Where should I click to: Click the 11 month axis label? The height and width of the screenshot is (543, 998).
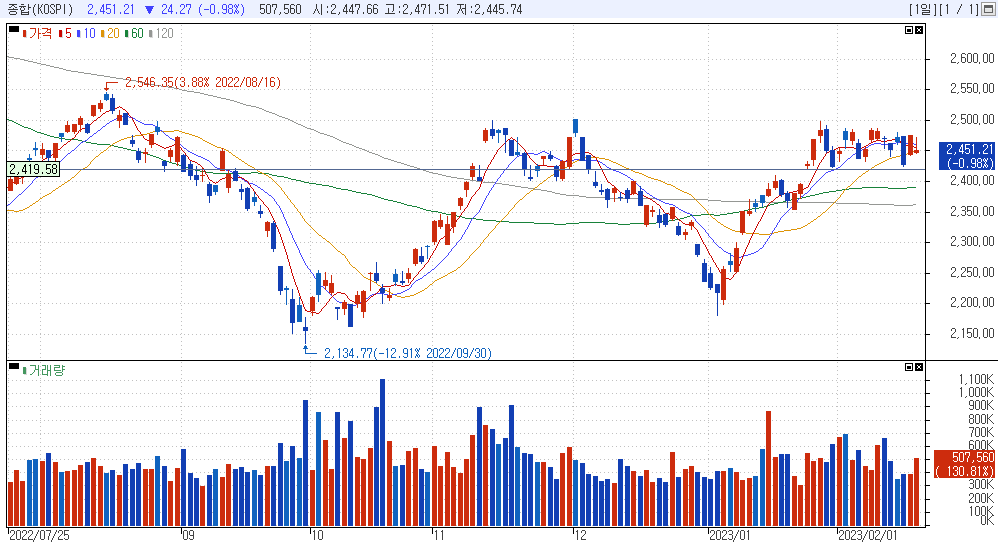[x=439, y=535]
